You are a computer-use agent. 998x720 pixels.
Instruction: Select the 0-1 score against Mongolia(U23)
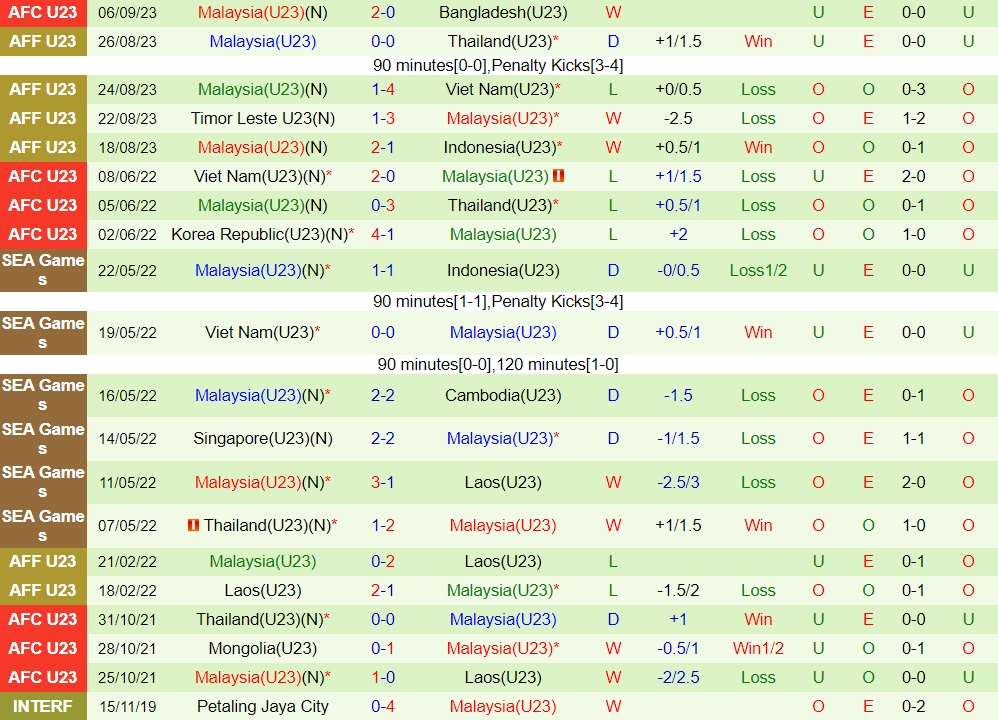(383, 648)
